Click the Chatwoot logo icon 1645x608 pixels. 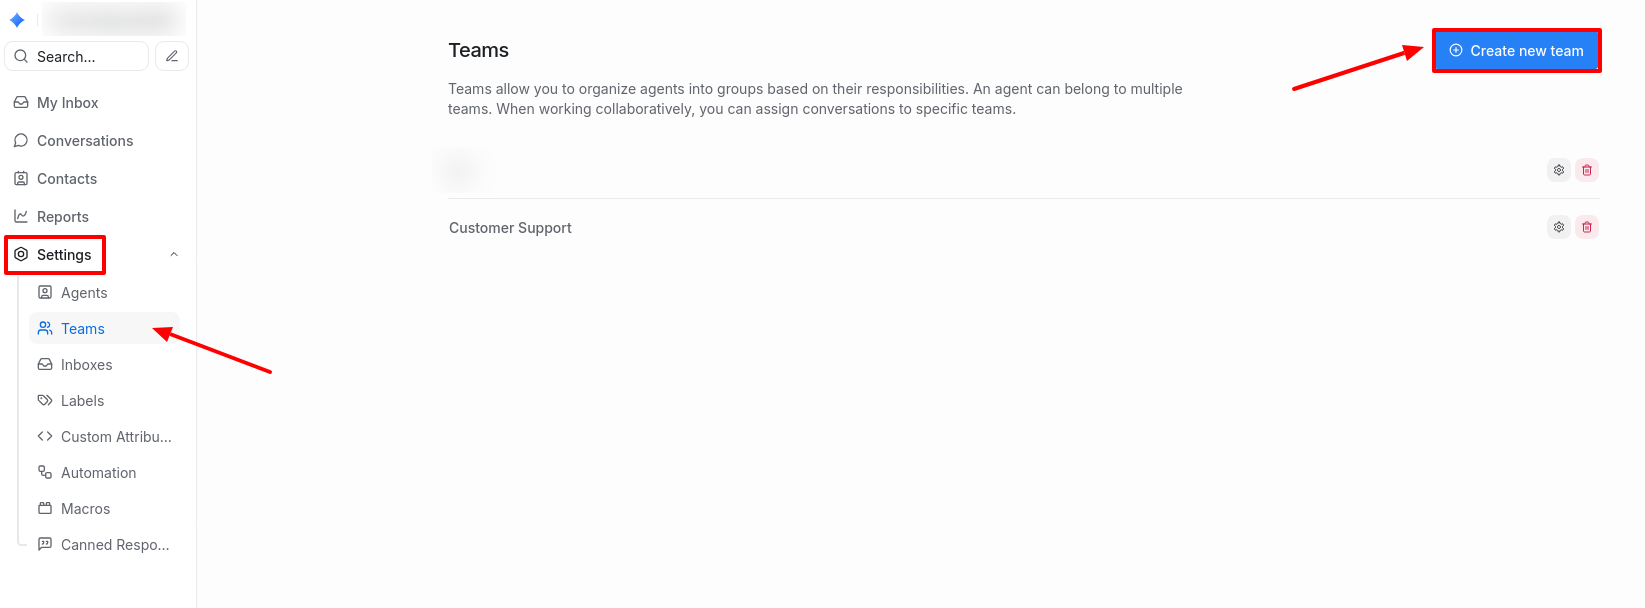coord(17,20)
